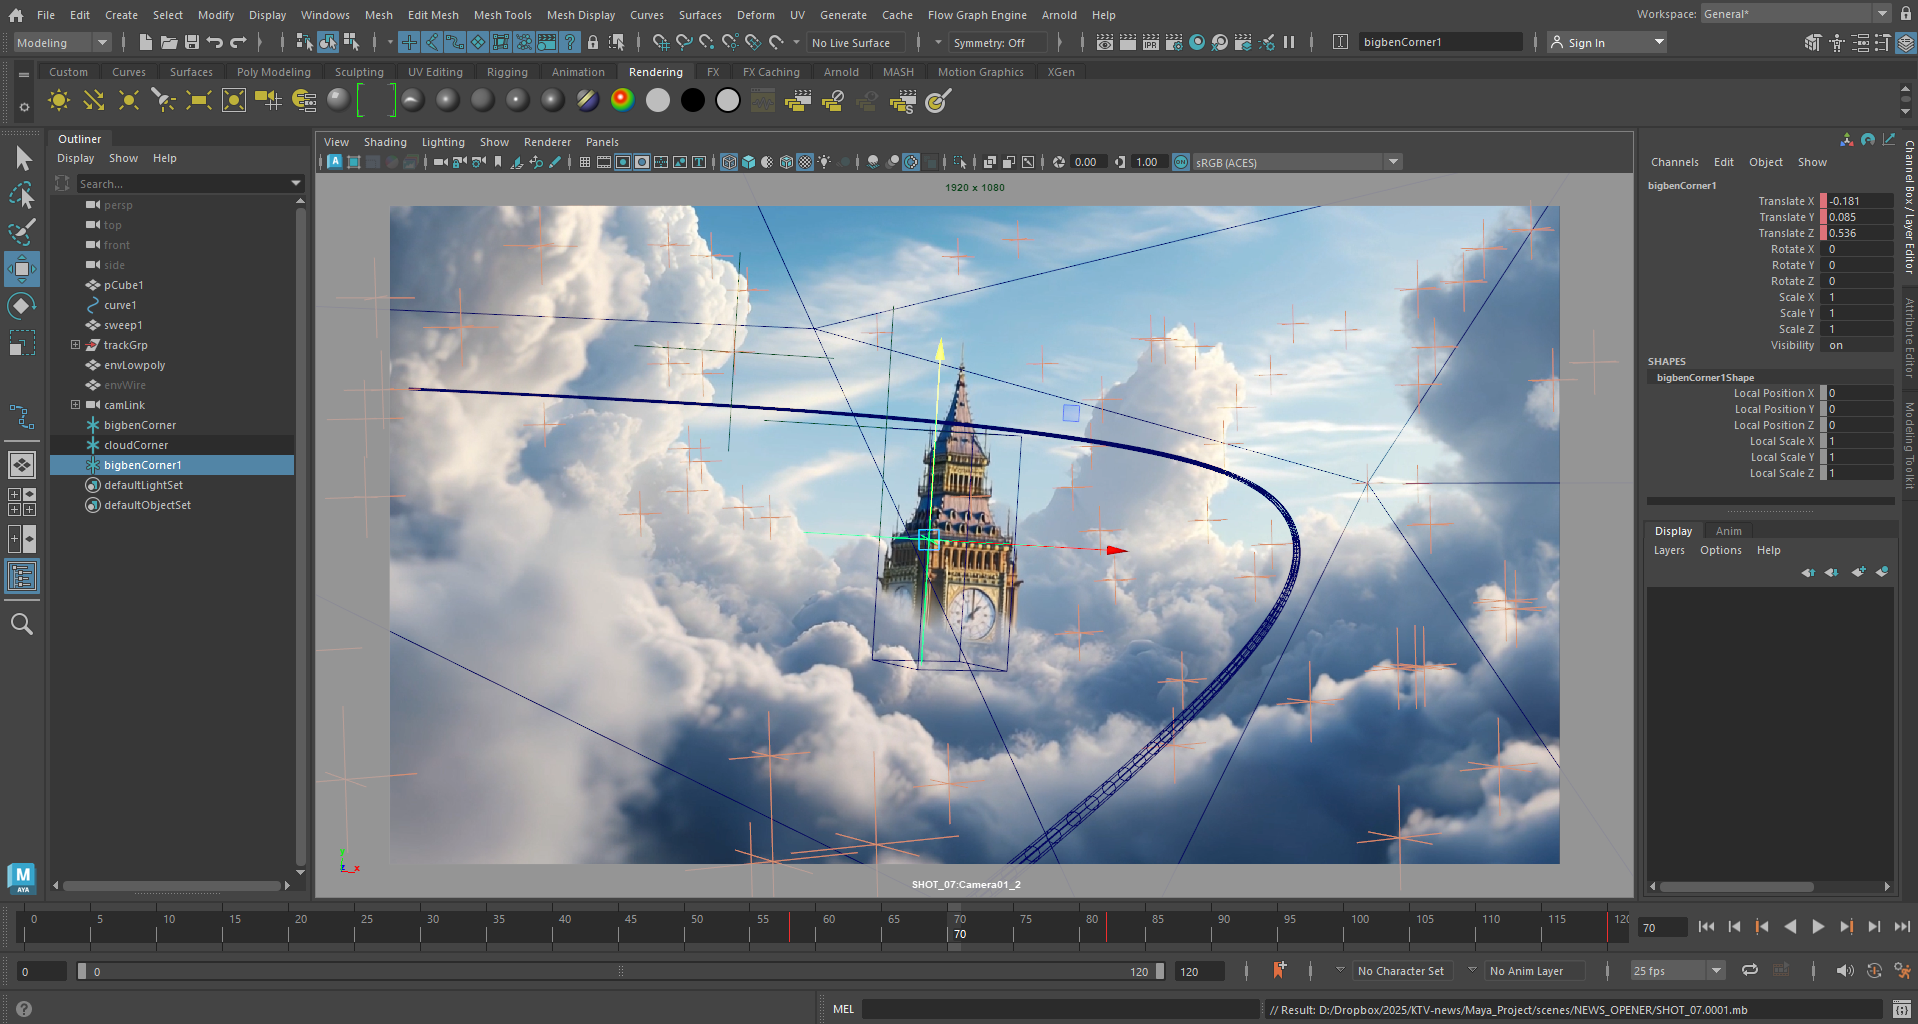Open the Outliner search filter dropdown arrow
This screenshot has height=1024, width=1918.
(296, 183)
